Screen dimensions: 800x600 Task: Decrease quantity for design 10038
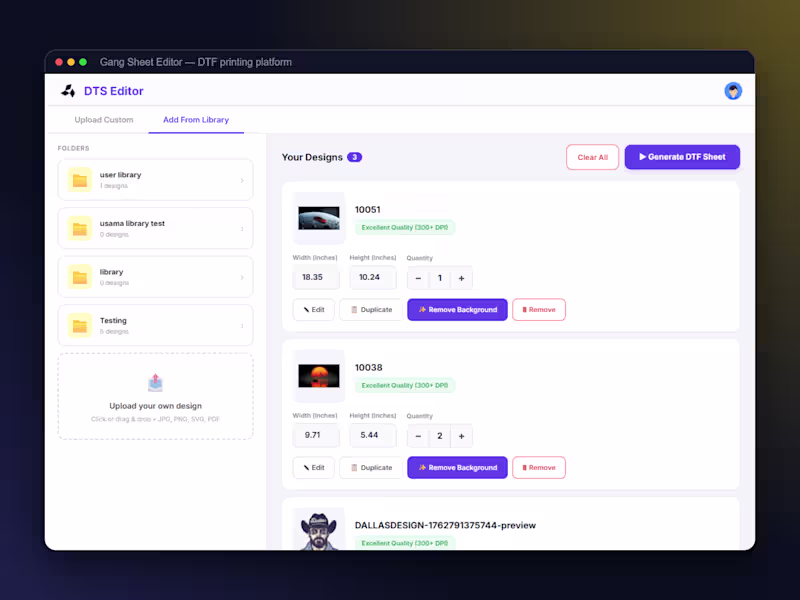tap(418, 436)
